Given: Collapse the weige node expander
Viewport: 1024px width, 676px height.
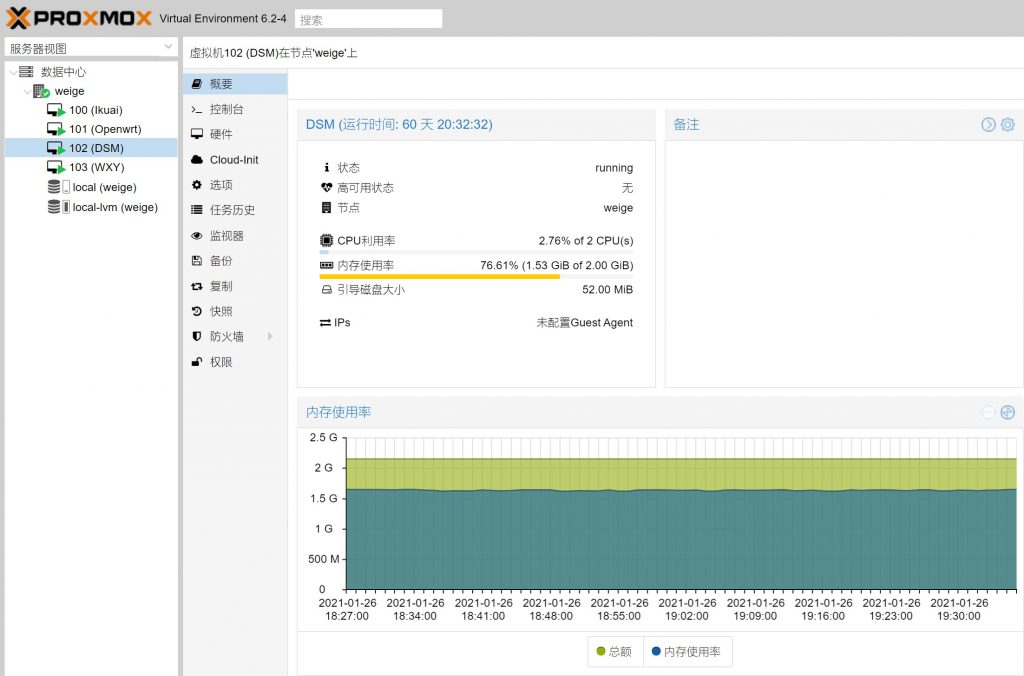Looking at the screenshot, I should pos(27,91).
